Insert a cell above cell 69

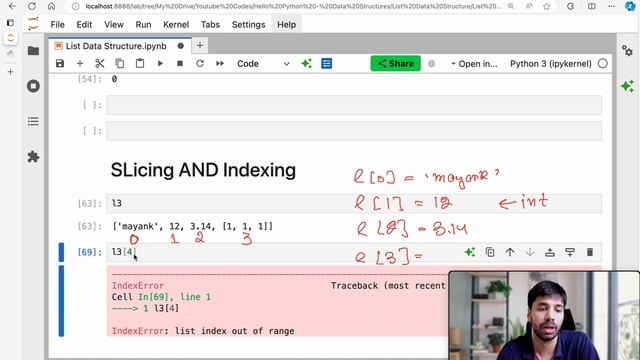pos(550,252)
